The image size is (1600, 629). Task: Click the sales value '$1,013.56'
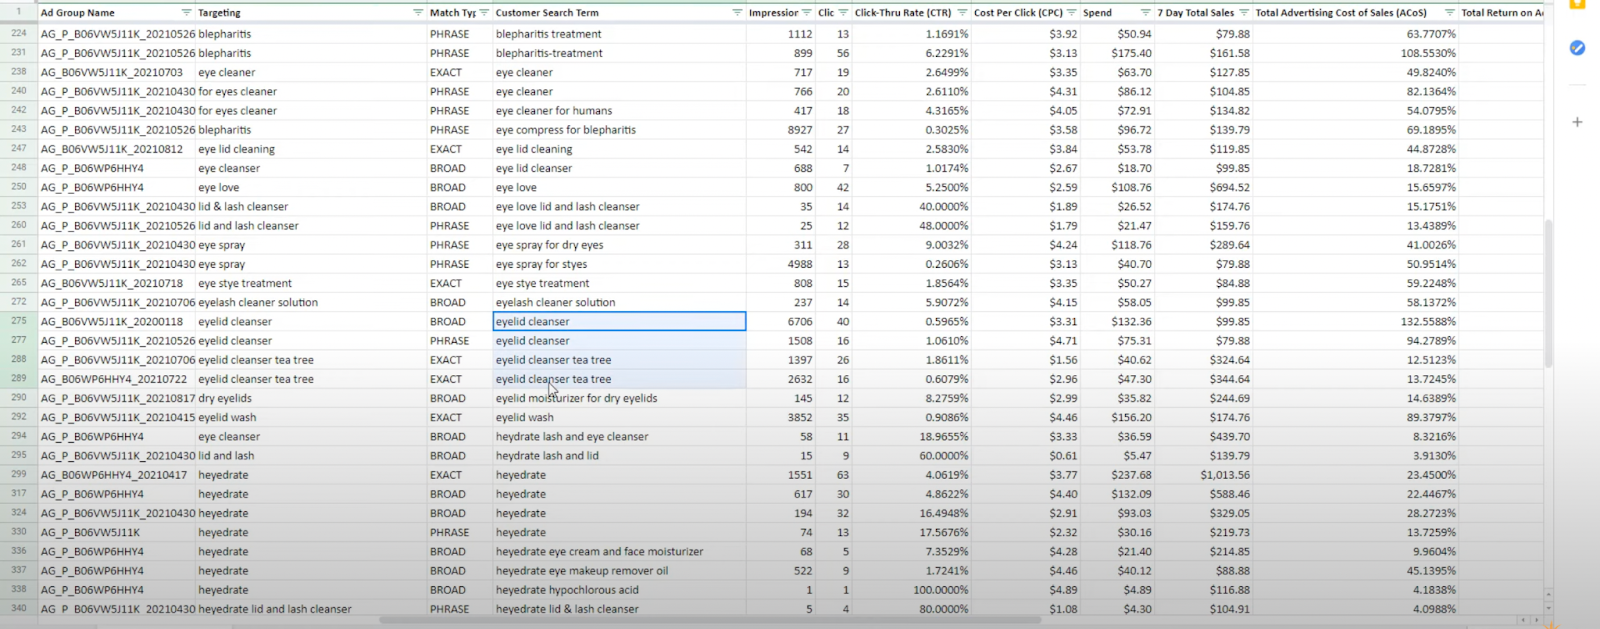(x=1225, y=475)
